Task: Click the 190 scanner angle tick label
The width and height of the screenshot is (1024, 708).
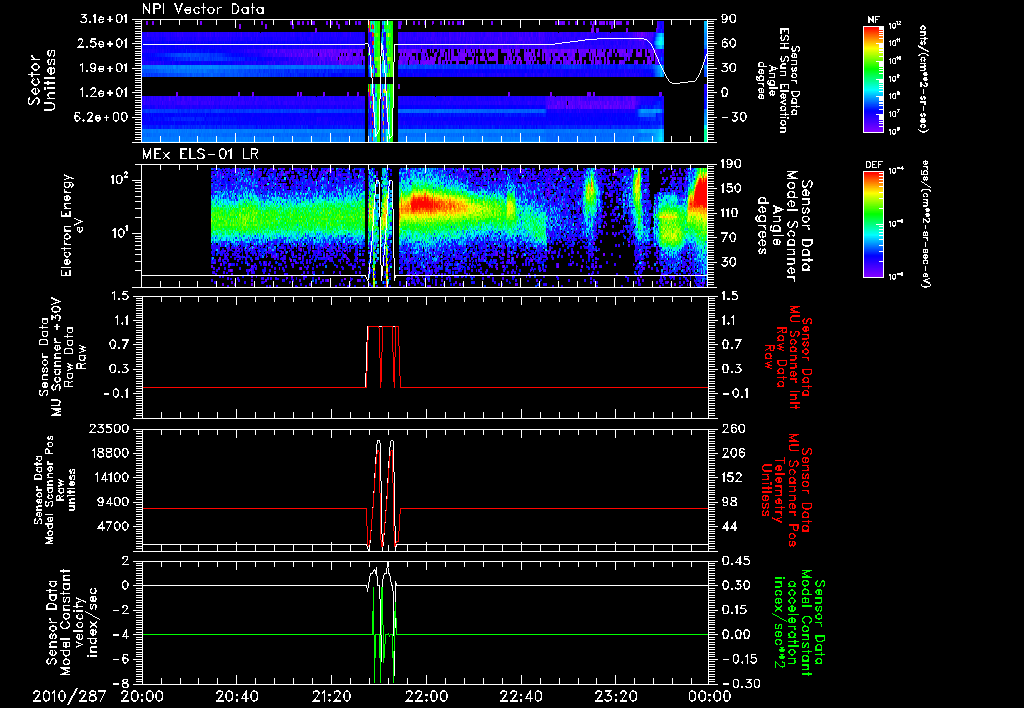Action: (733, 164)
